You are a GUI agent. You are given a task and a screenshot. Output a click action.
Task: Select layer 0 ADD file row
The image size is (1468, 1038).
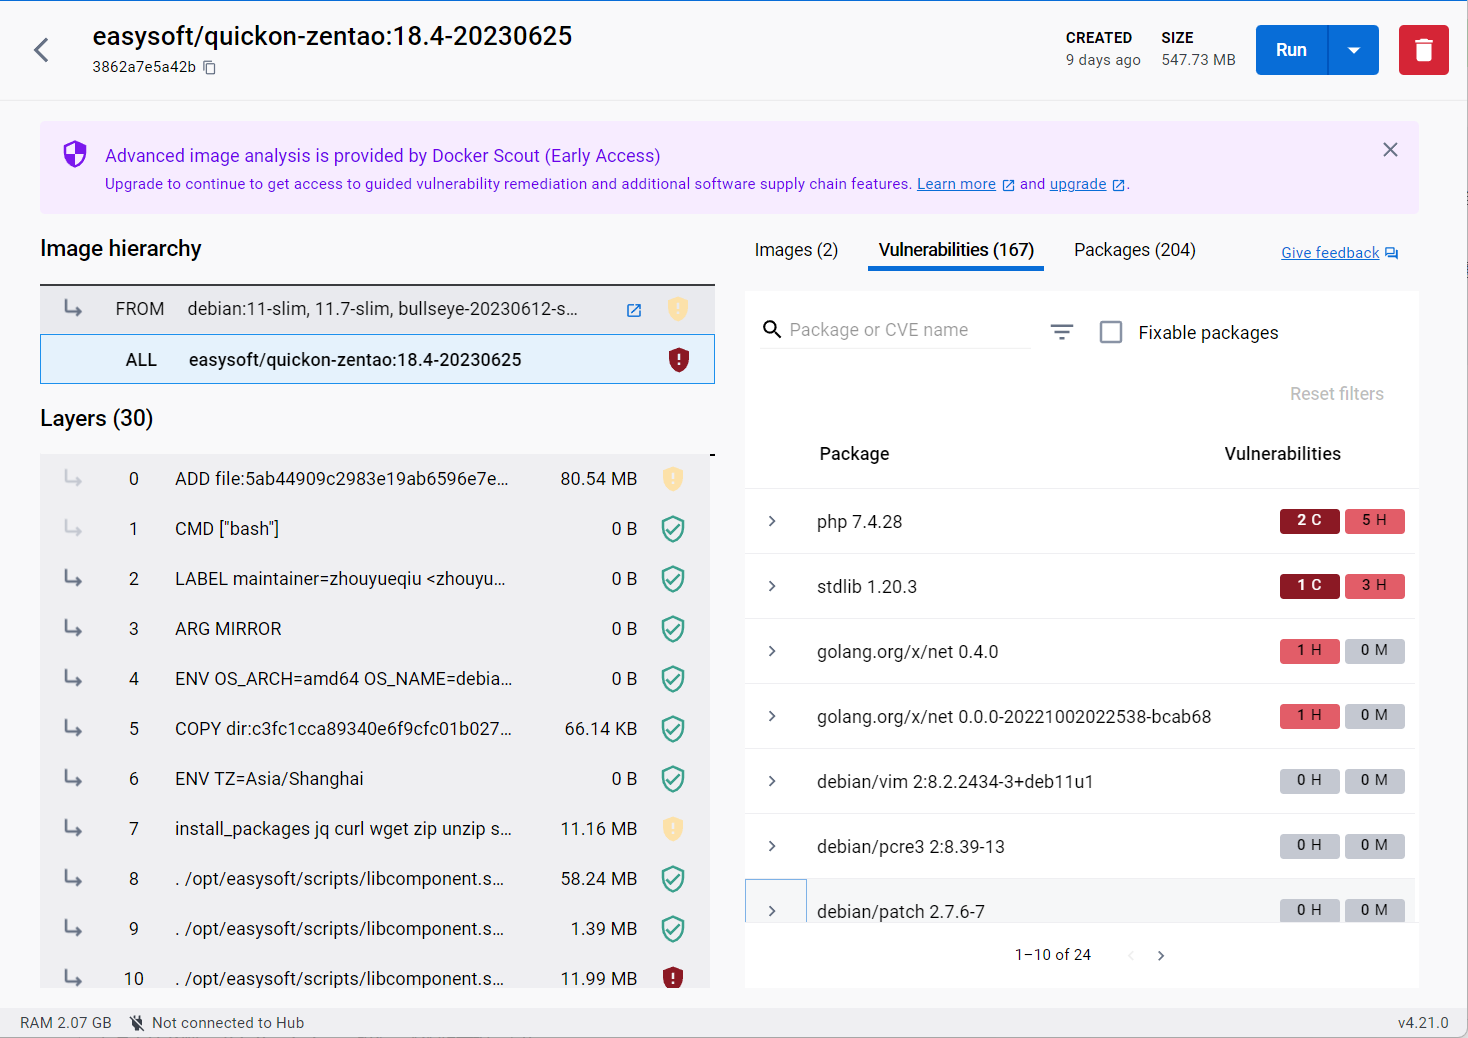click(x=375, y=479)
